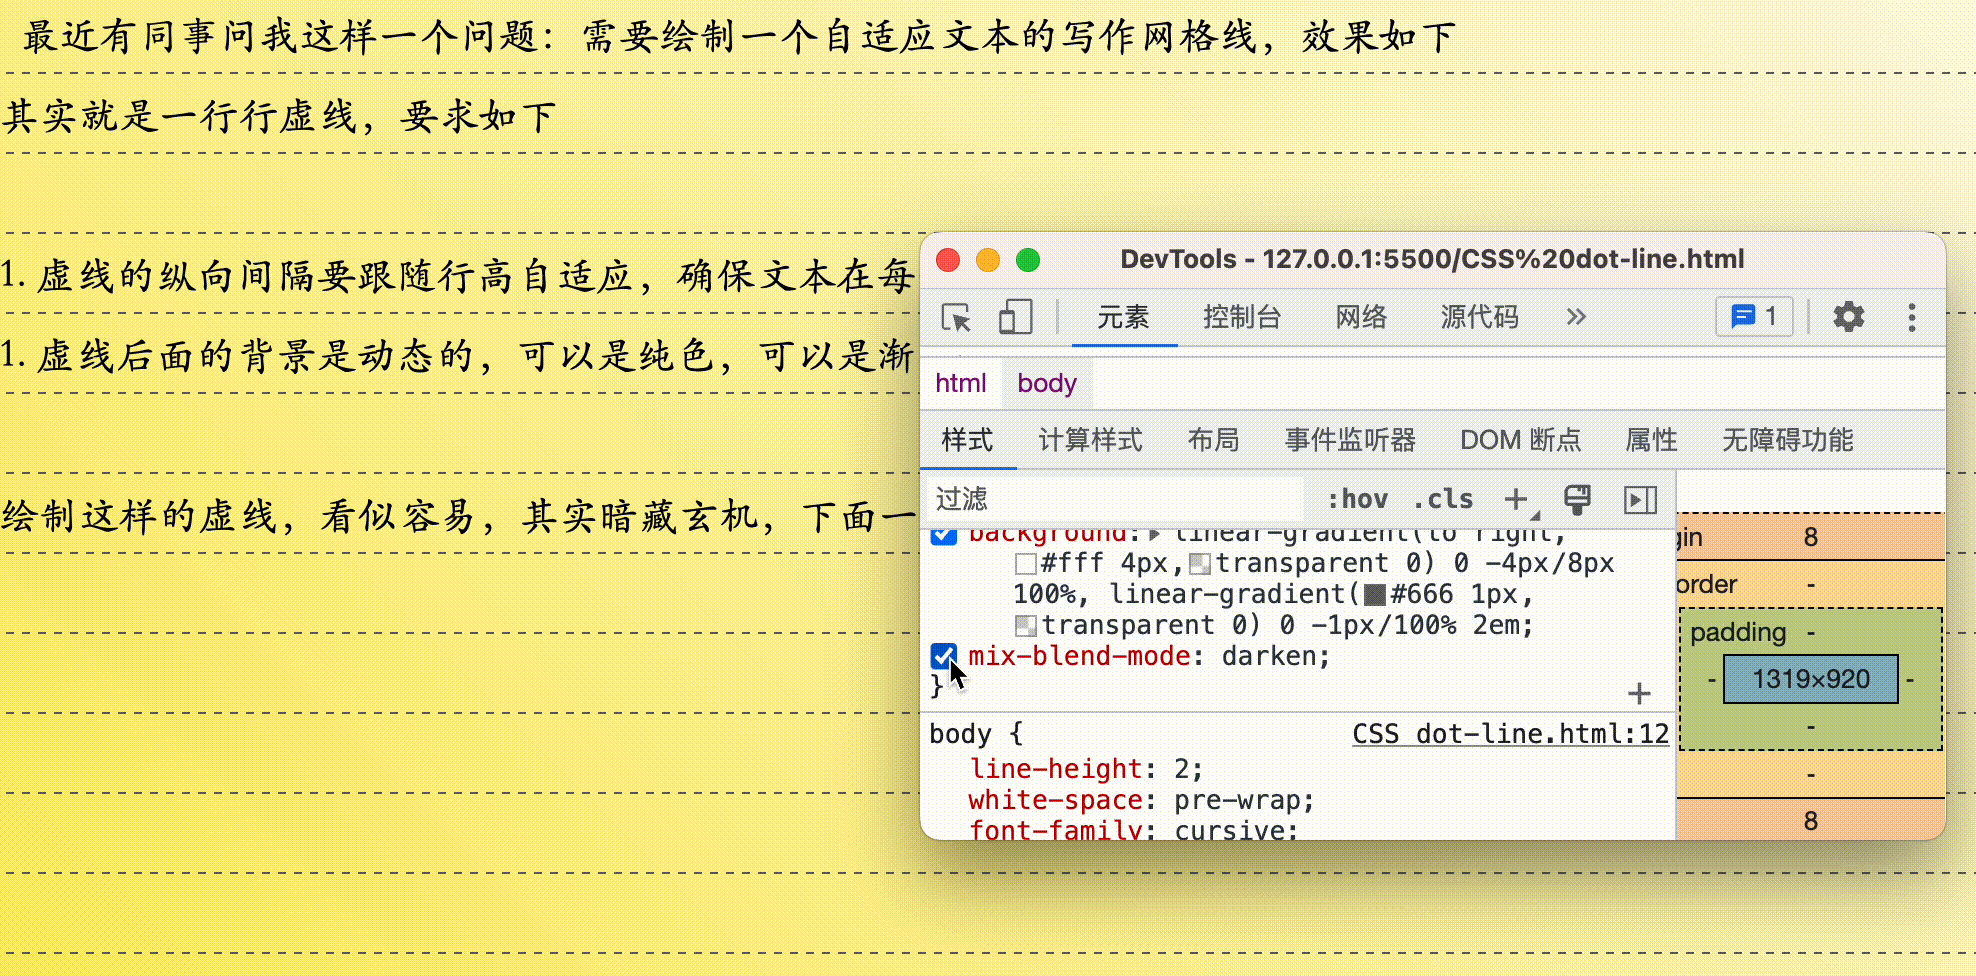Show the computed styles sidebar icon
The image size is (1976, 976).
1642,499
